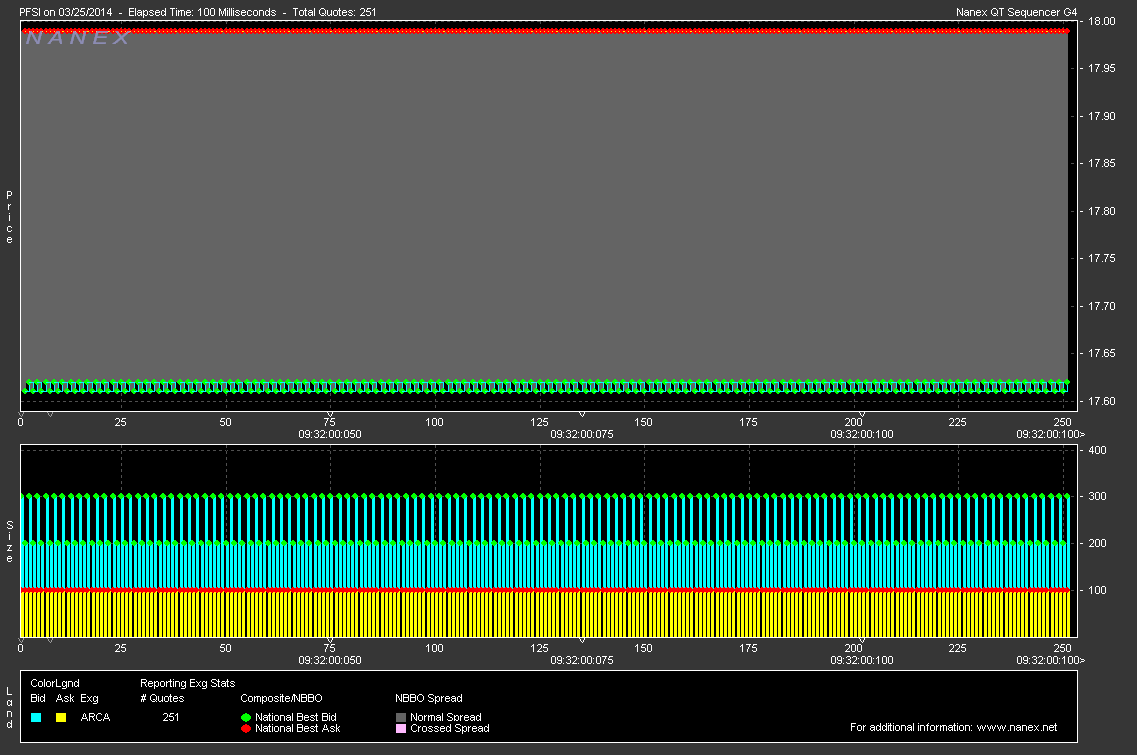
Task: Click the 17.65 price axis label
Action: 1101,353
